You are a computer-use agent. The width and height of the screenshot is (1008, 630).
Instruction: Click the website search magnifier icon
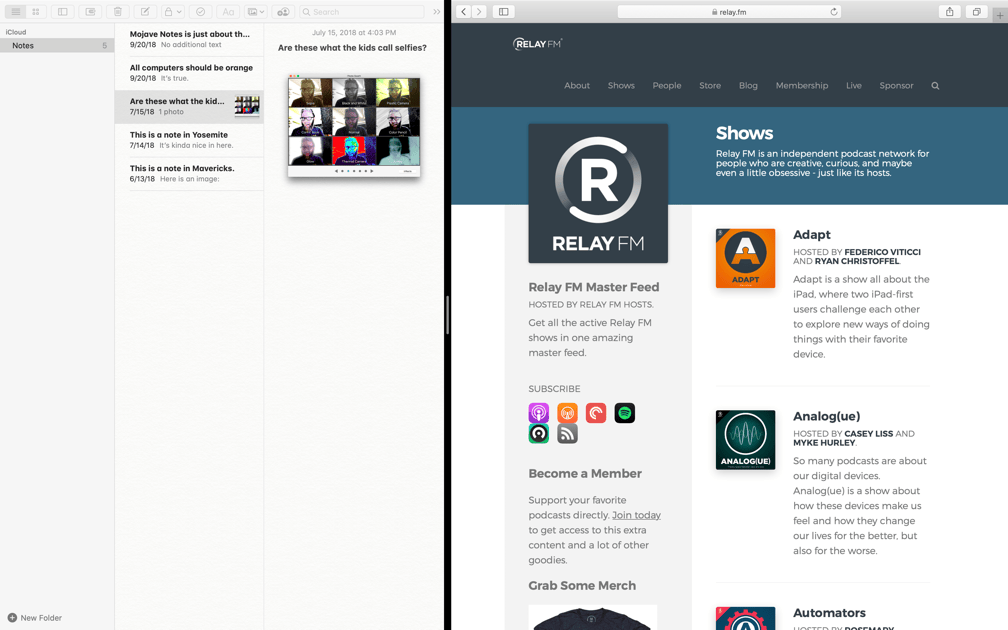[935, 86]
